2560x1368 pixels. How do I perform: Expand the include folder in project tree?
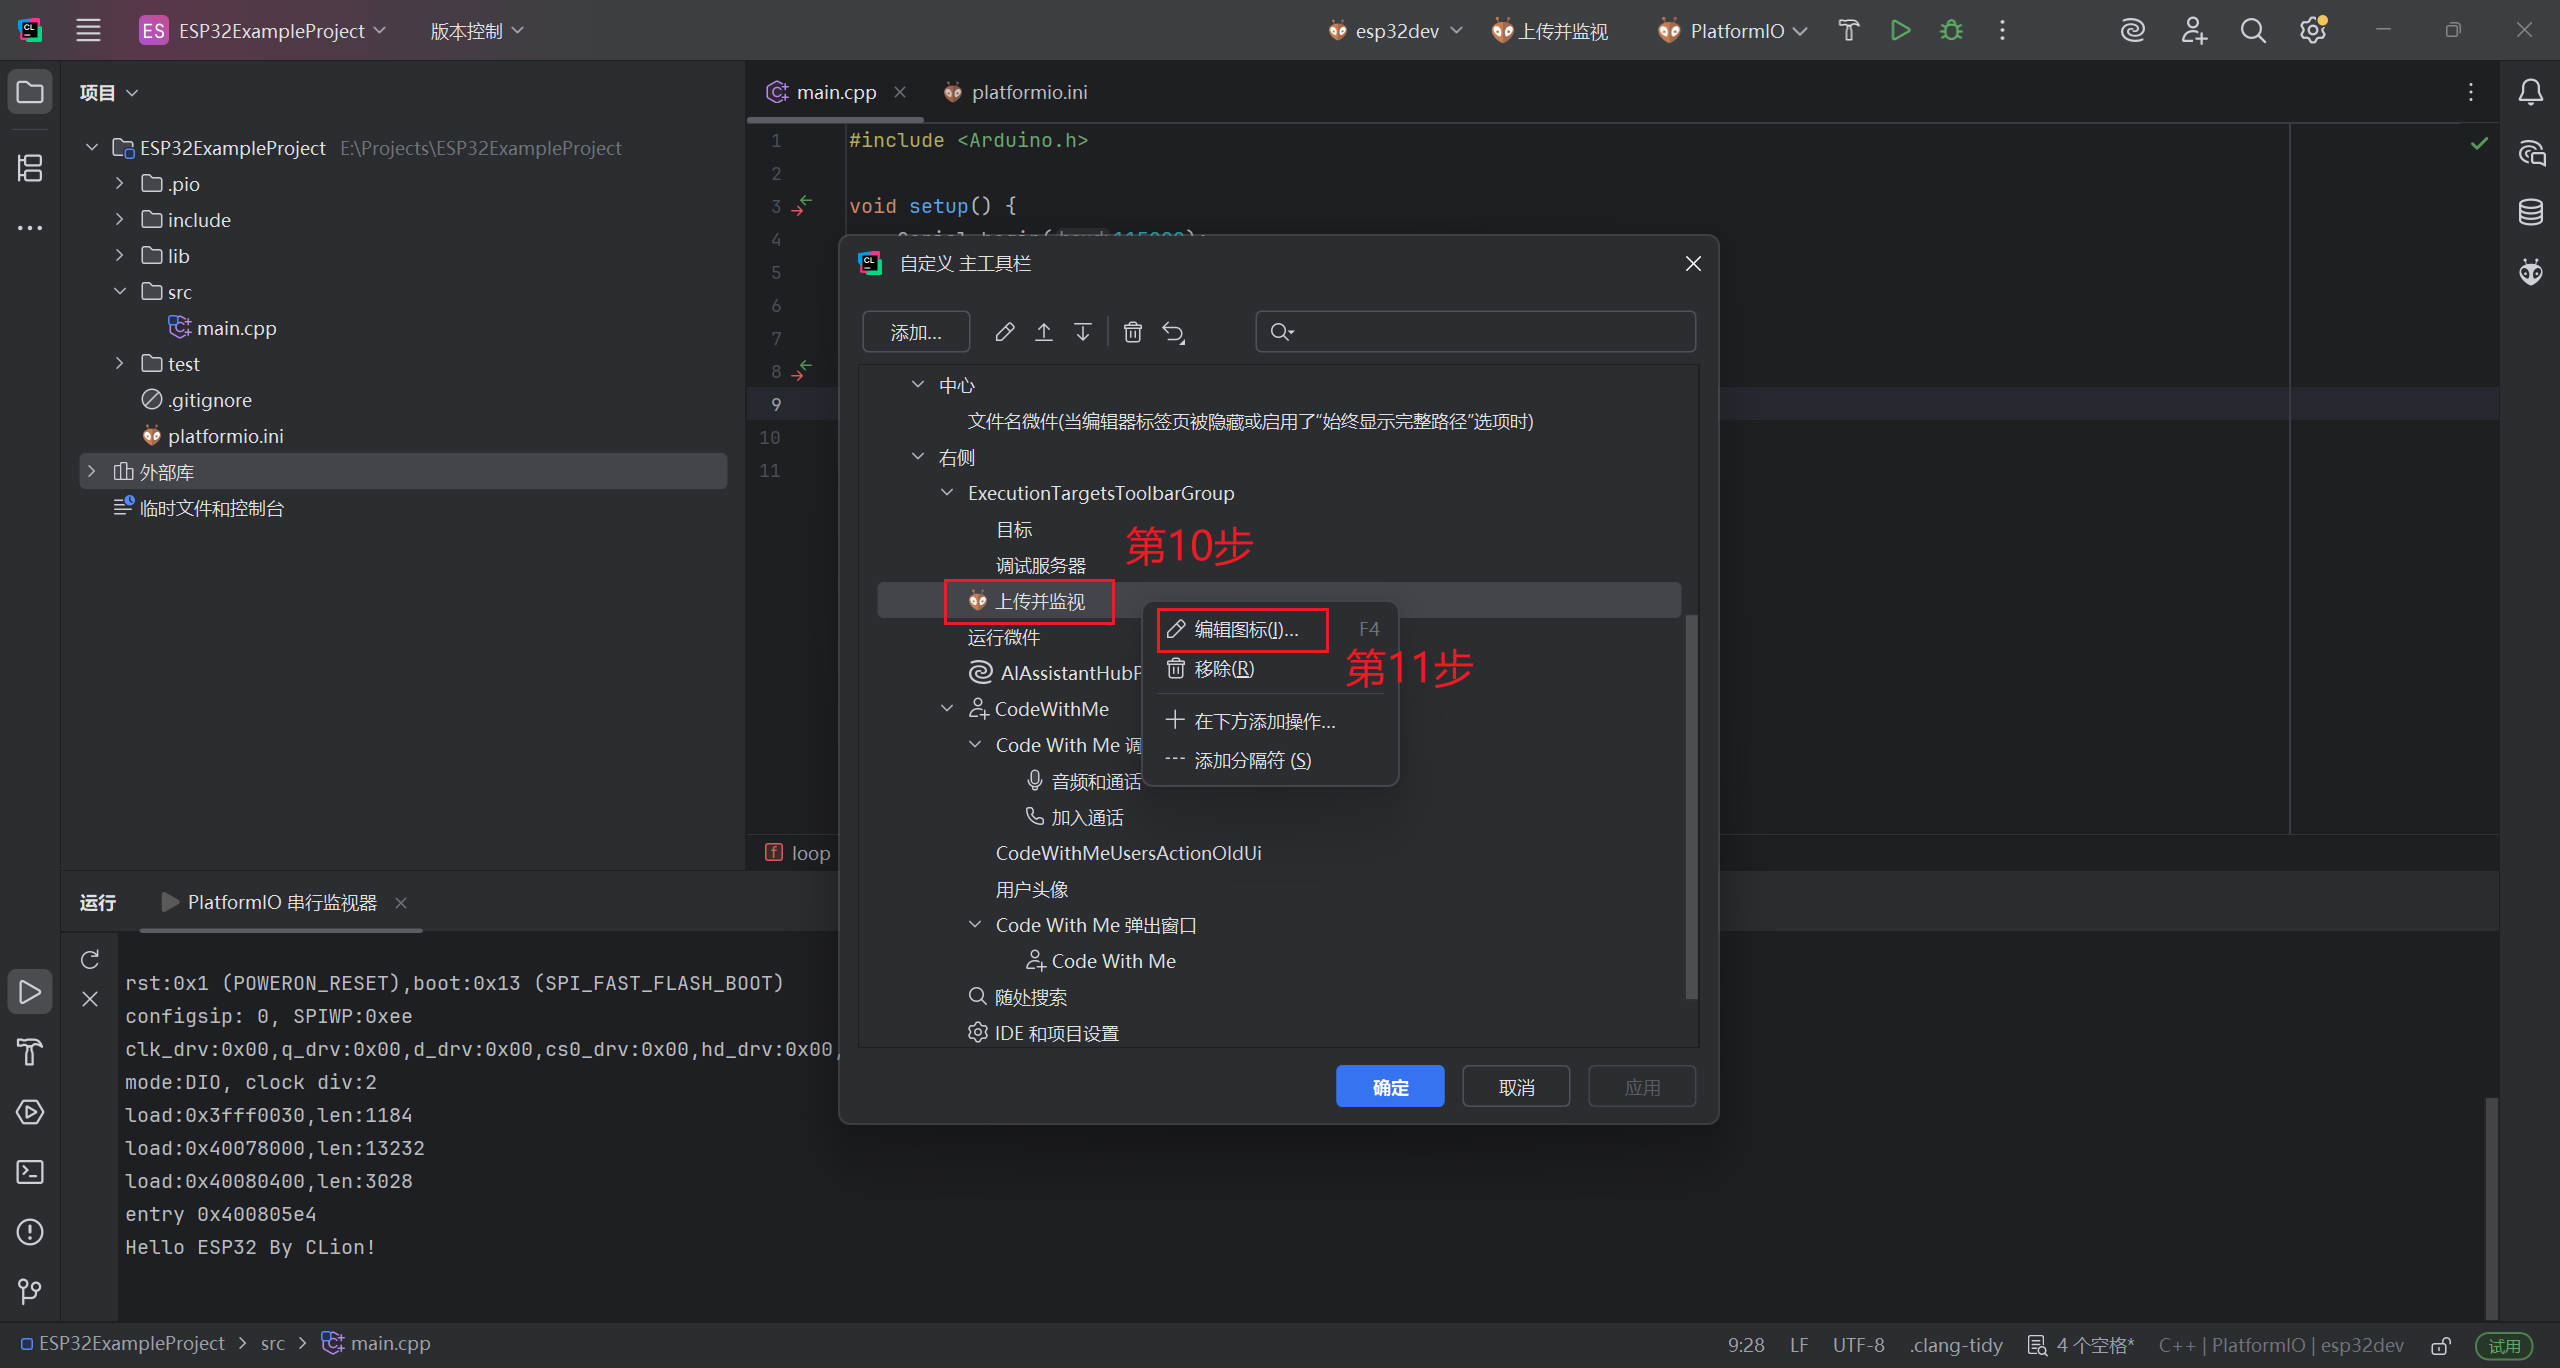coord(120,220)
